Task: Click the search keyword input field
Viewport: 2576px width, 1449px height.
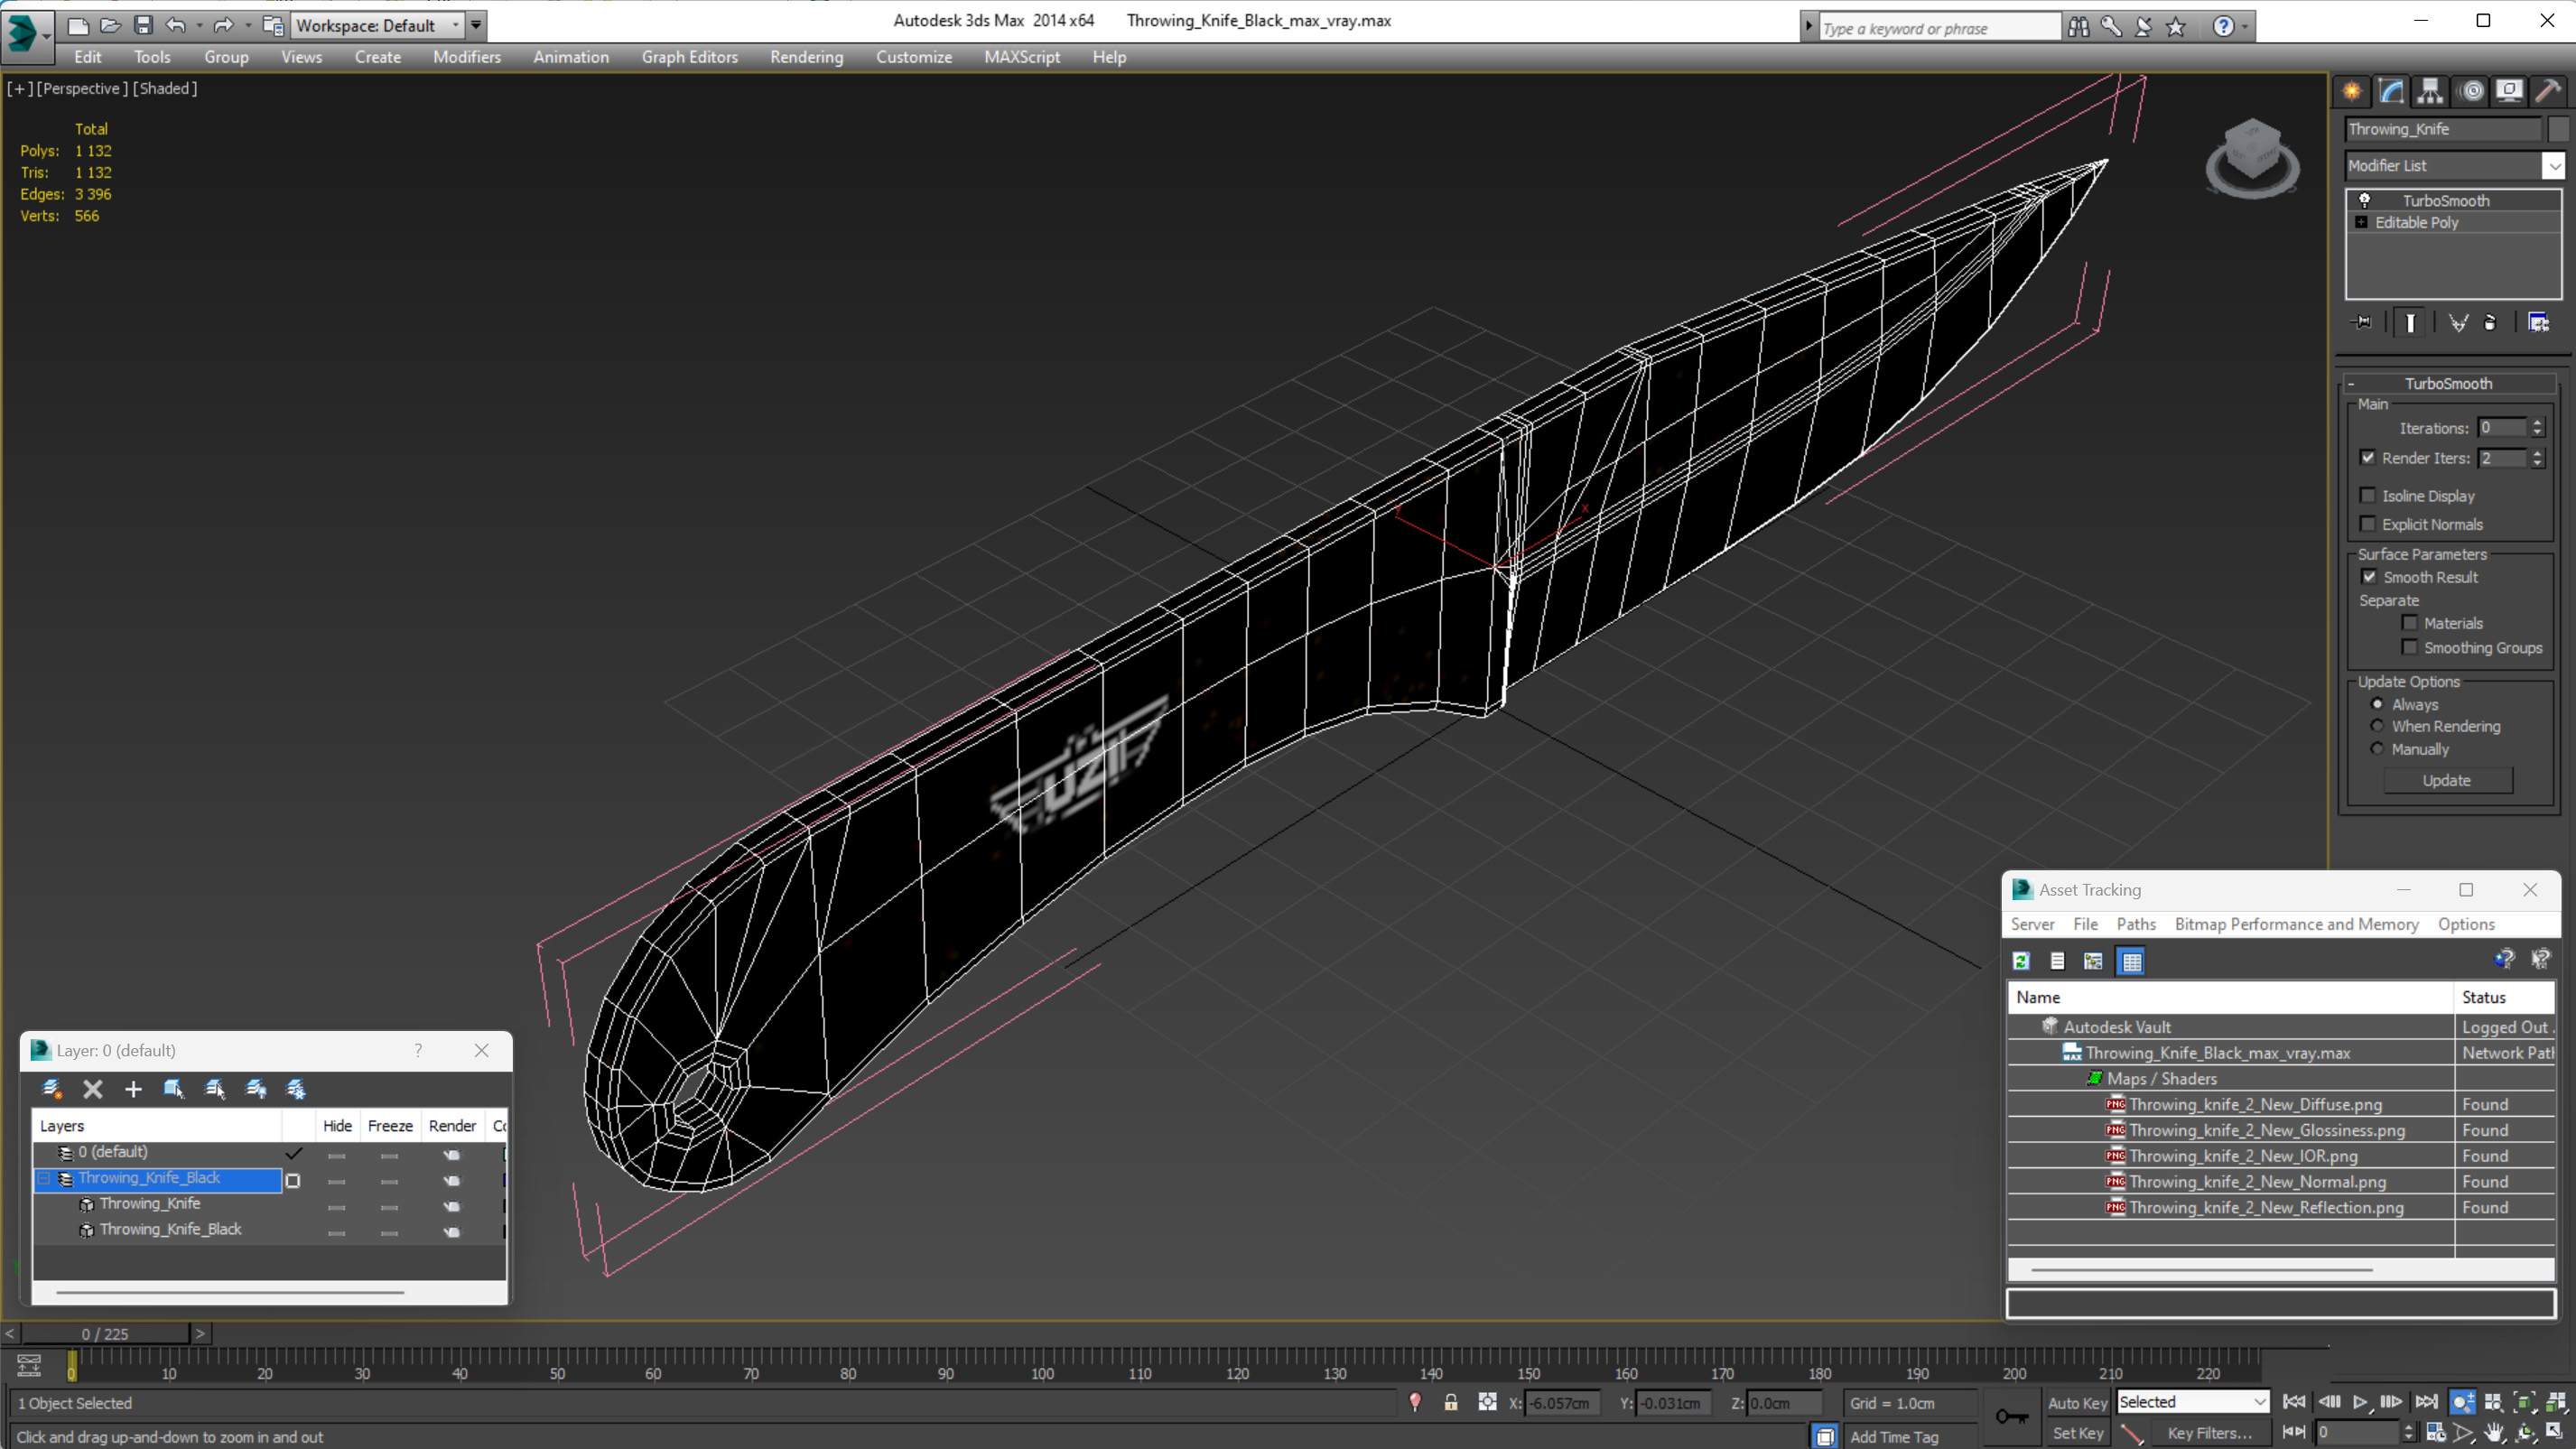Action: (1938, 28)
